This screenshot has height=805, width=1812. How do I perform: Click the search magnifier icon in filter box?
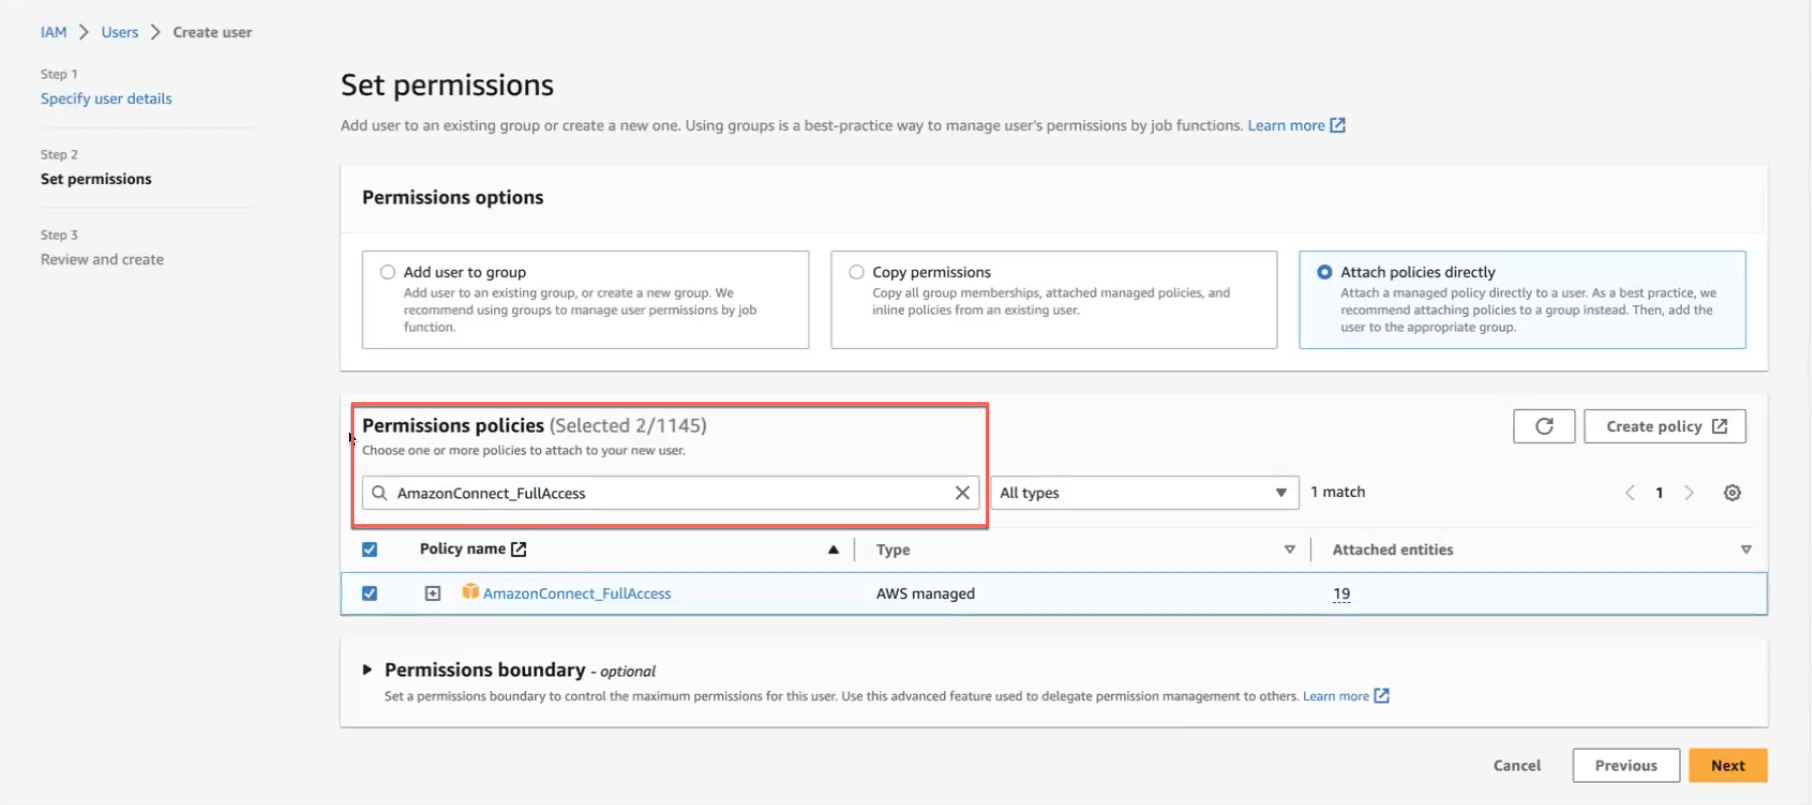pyautogui.click(x=379, y=493)
